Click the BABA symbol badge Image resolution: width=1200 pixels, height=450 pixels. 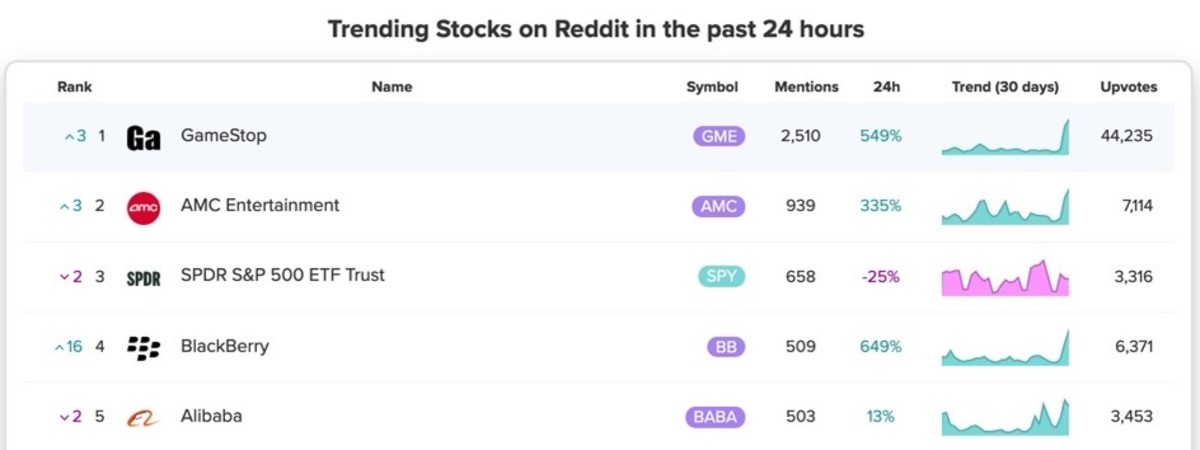coord(715,416)
